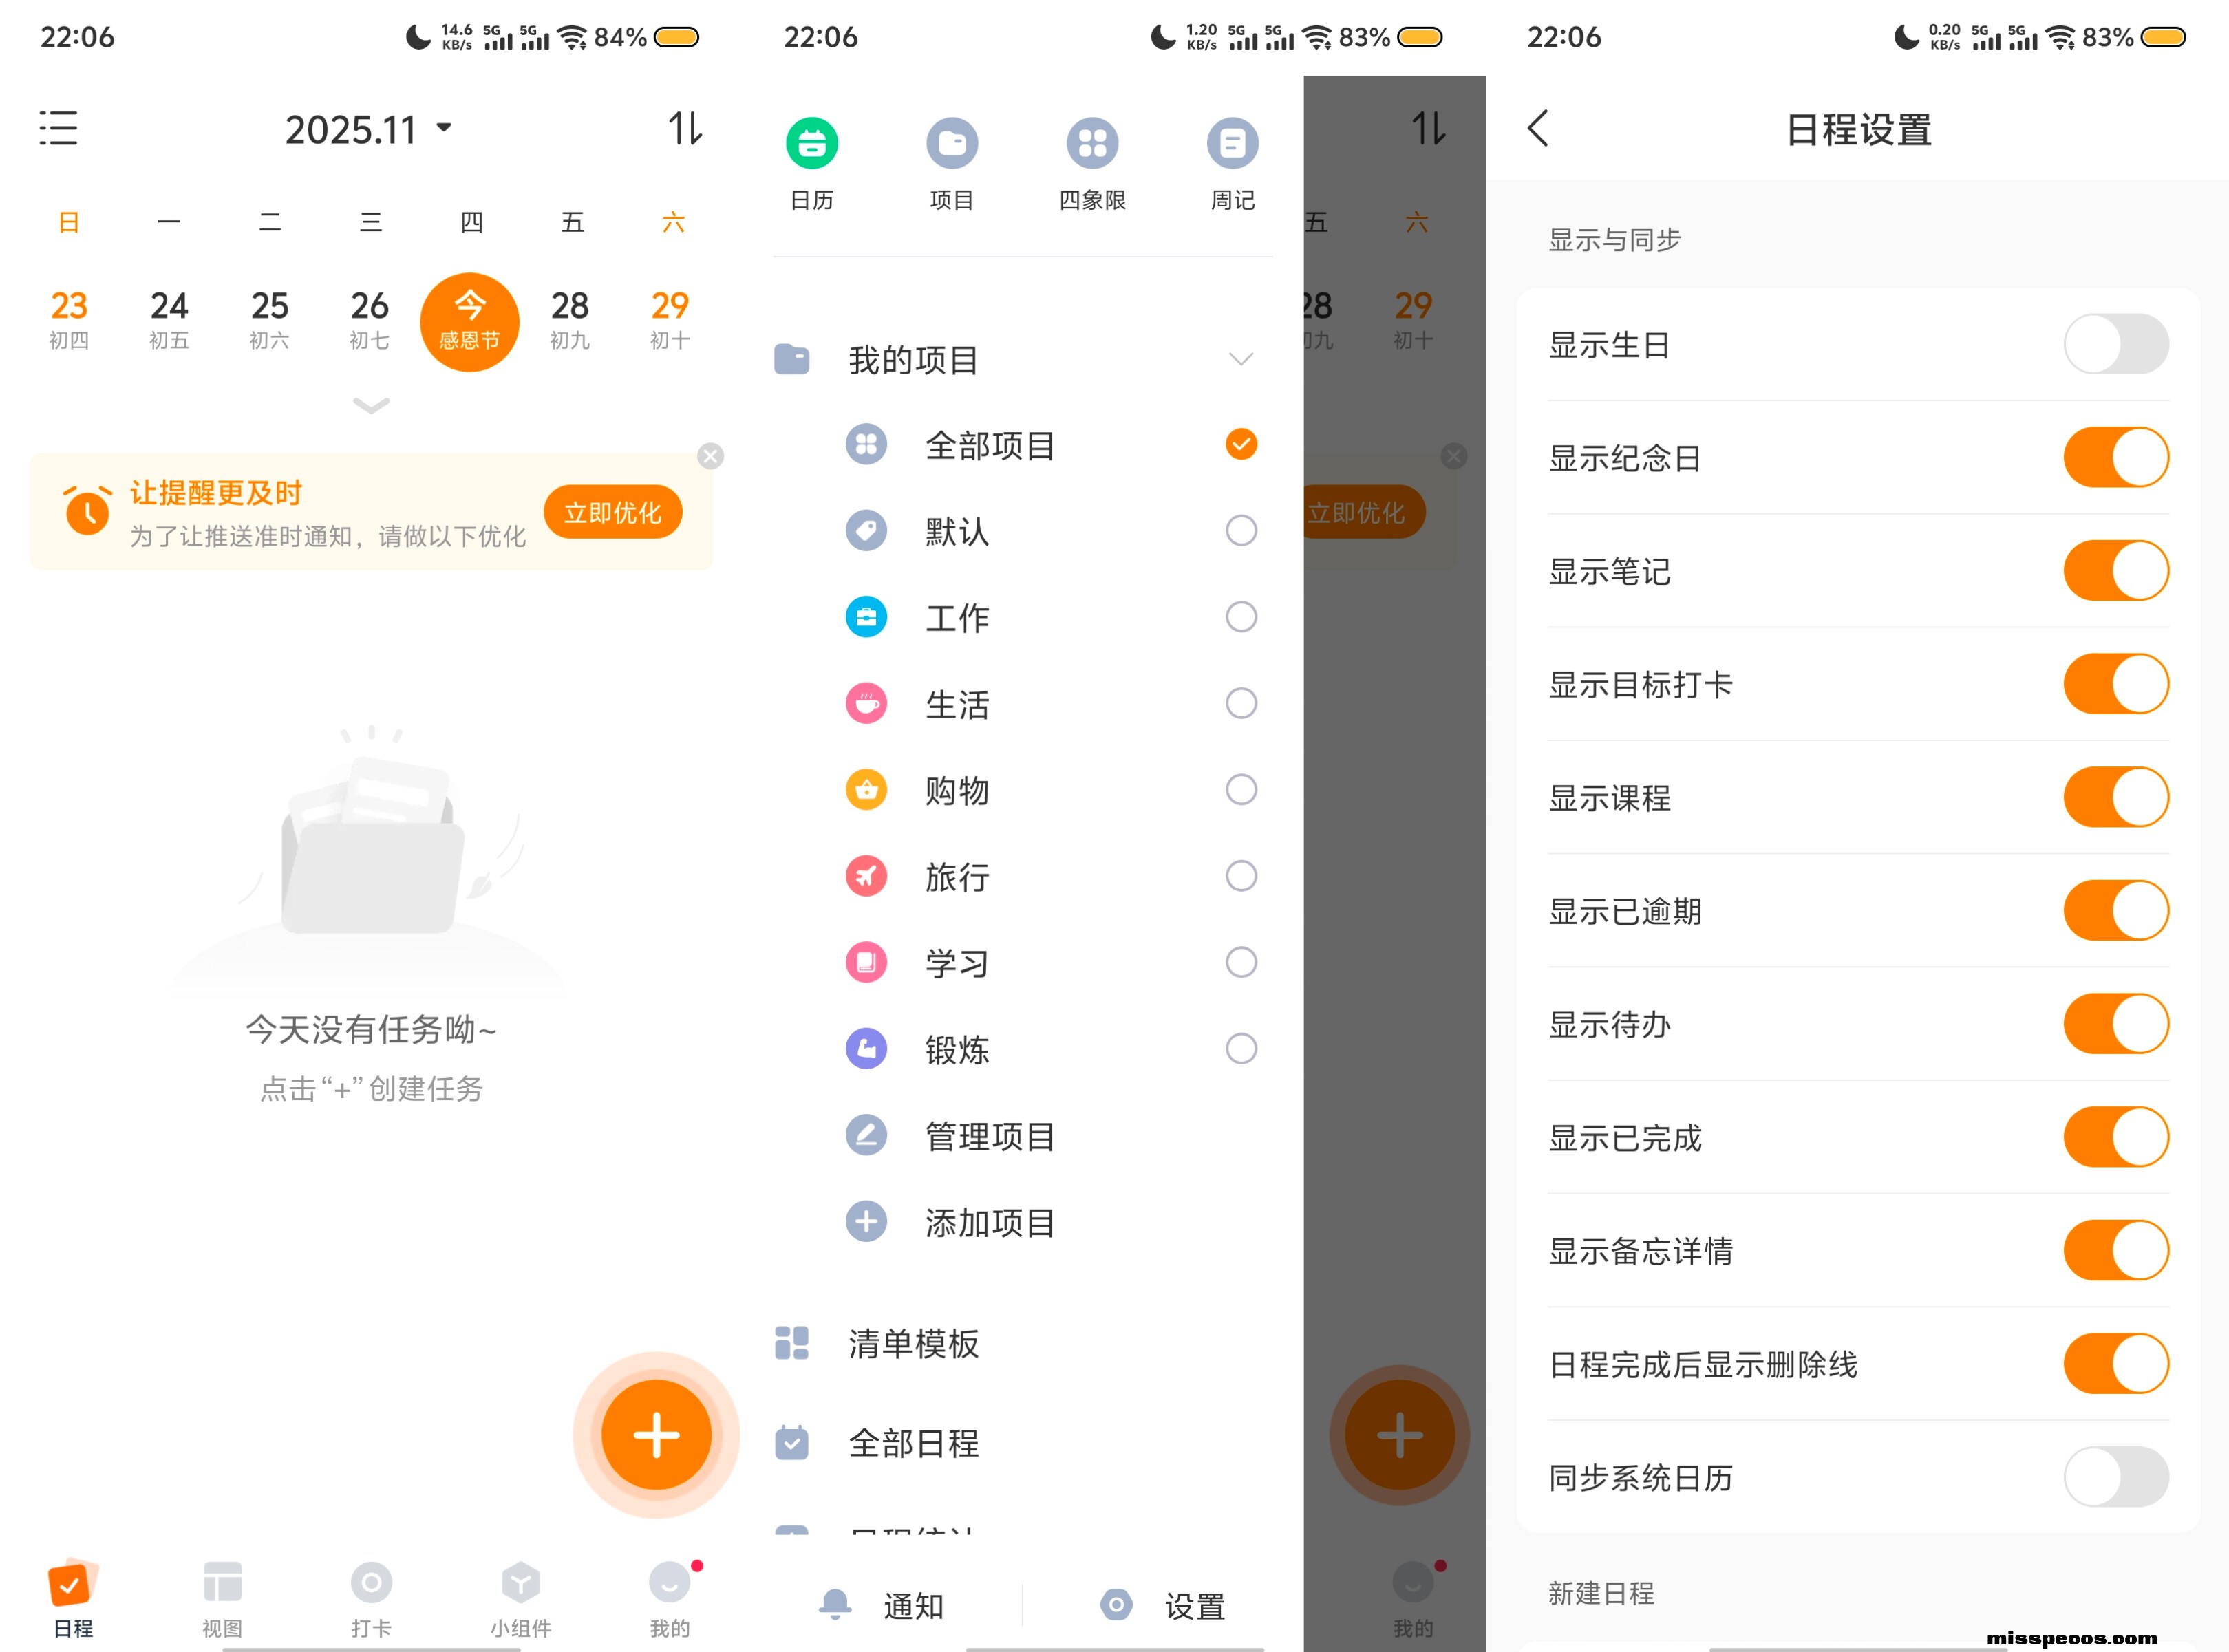Collapse the 我的项目 section chevron

click(1240, 359)
